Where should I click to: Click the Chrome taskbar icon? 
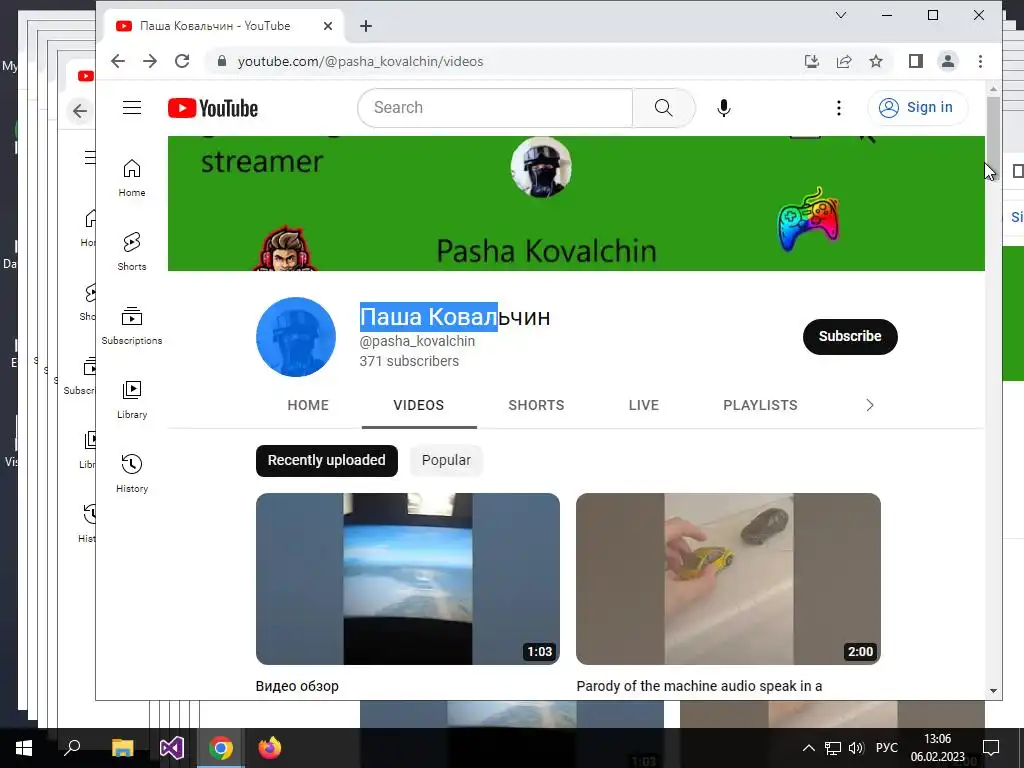pyautogui.click(x=221, y=748)
